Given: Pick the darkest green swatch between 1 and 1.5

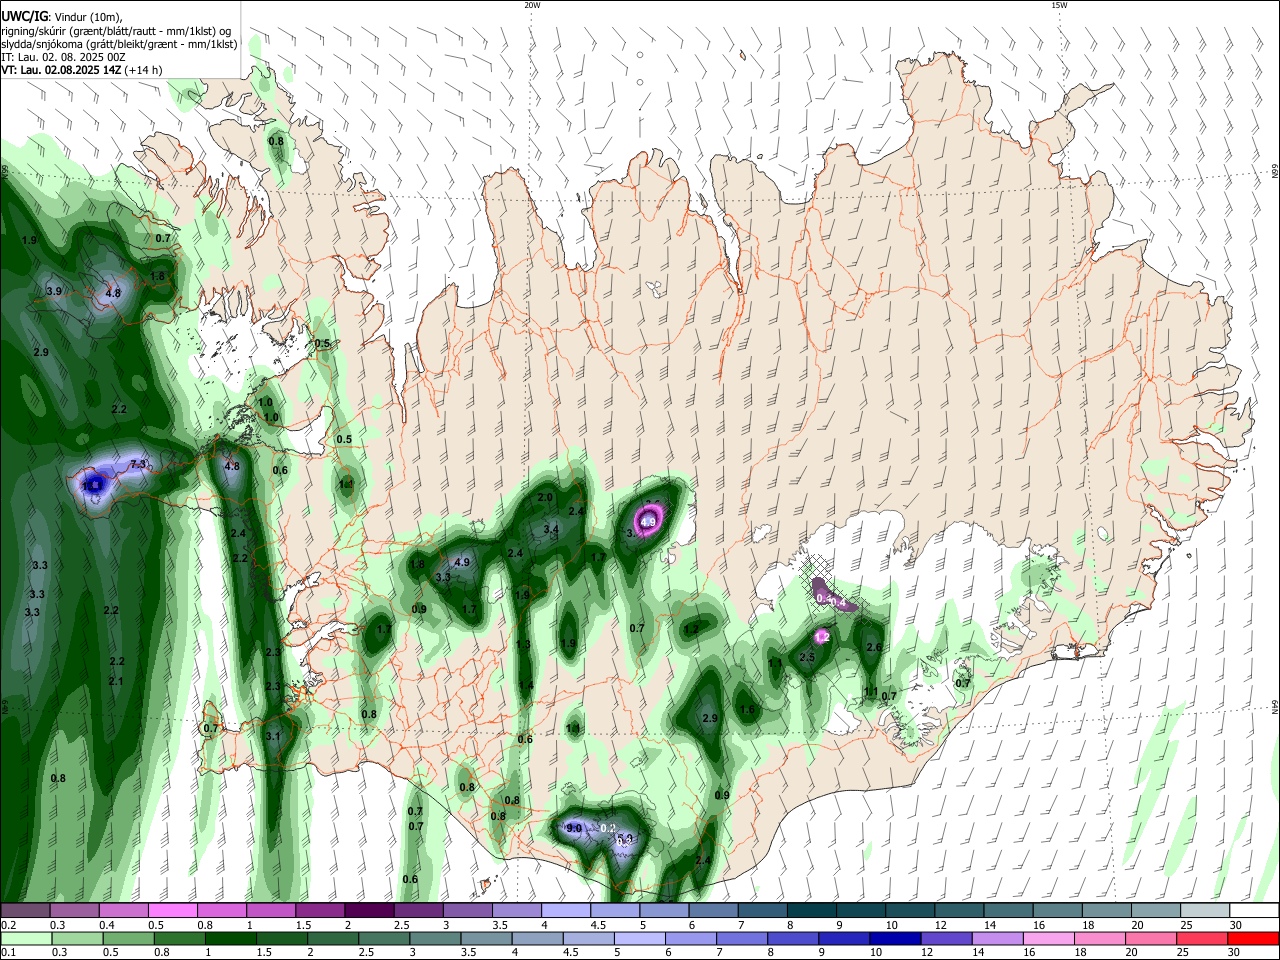Looking at the screenshot, I should tap(231, 939).
